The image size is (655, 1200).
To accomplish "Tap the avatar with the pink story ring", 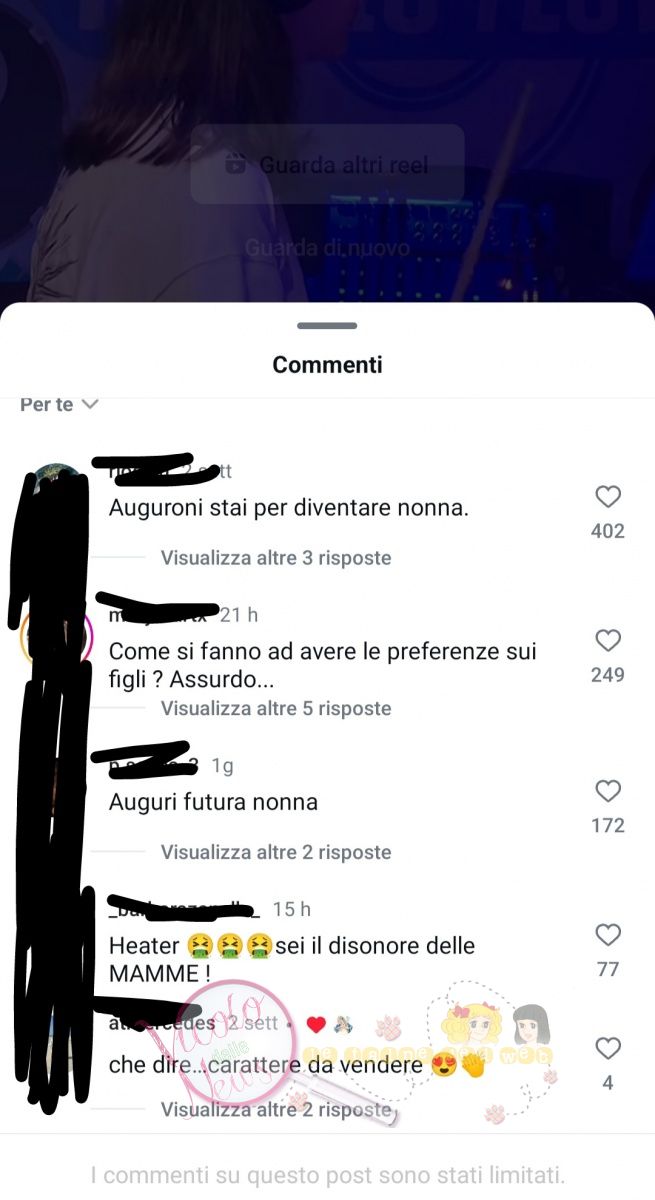I will coord(57,639).
